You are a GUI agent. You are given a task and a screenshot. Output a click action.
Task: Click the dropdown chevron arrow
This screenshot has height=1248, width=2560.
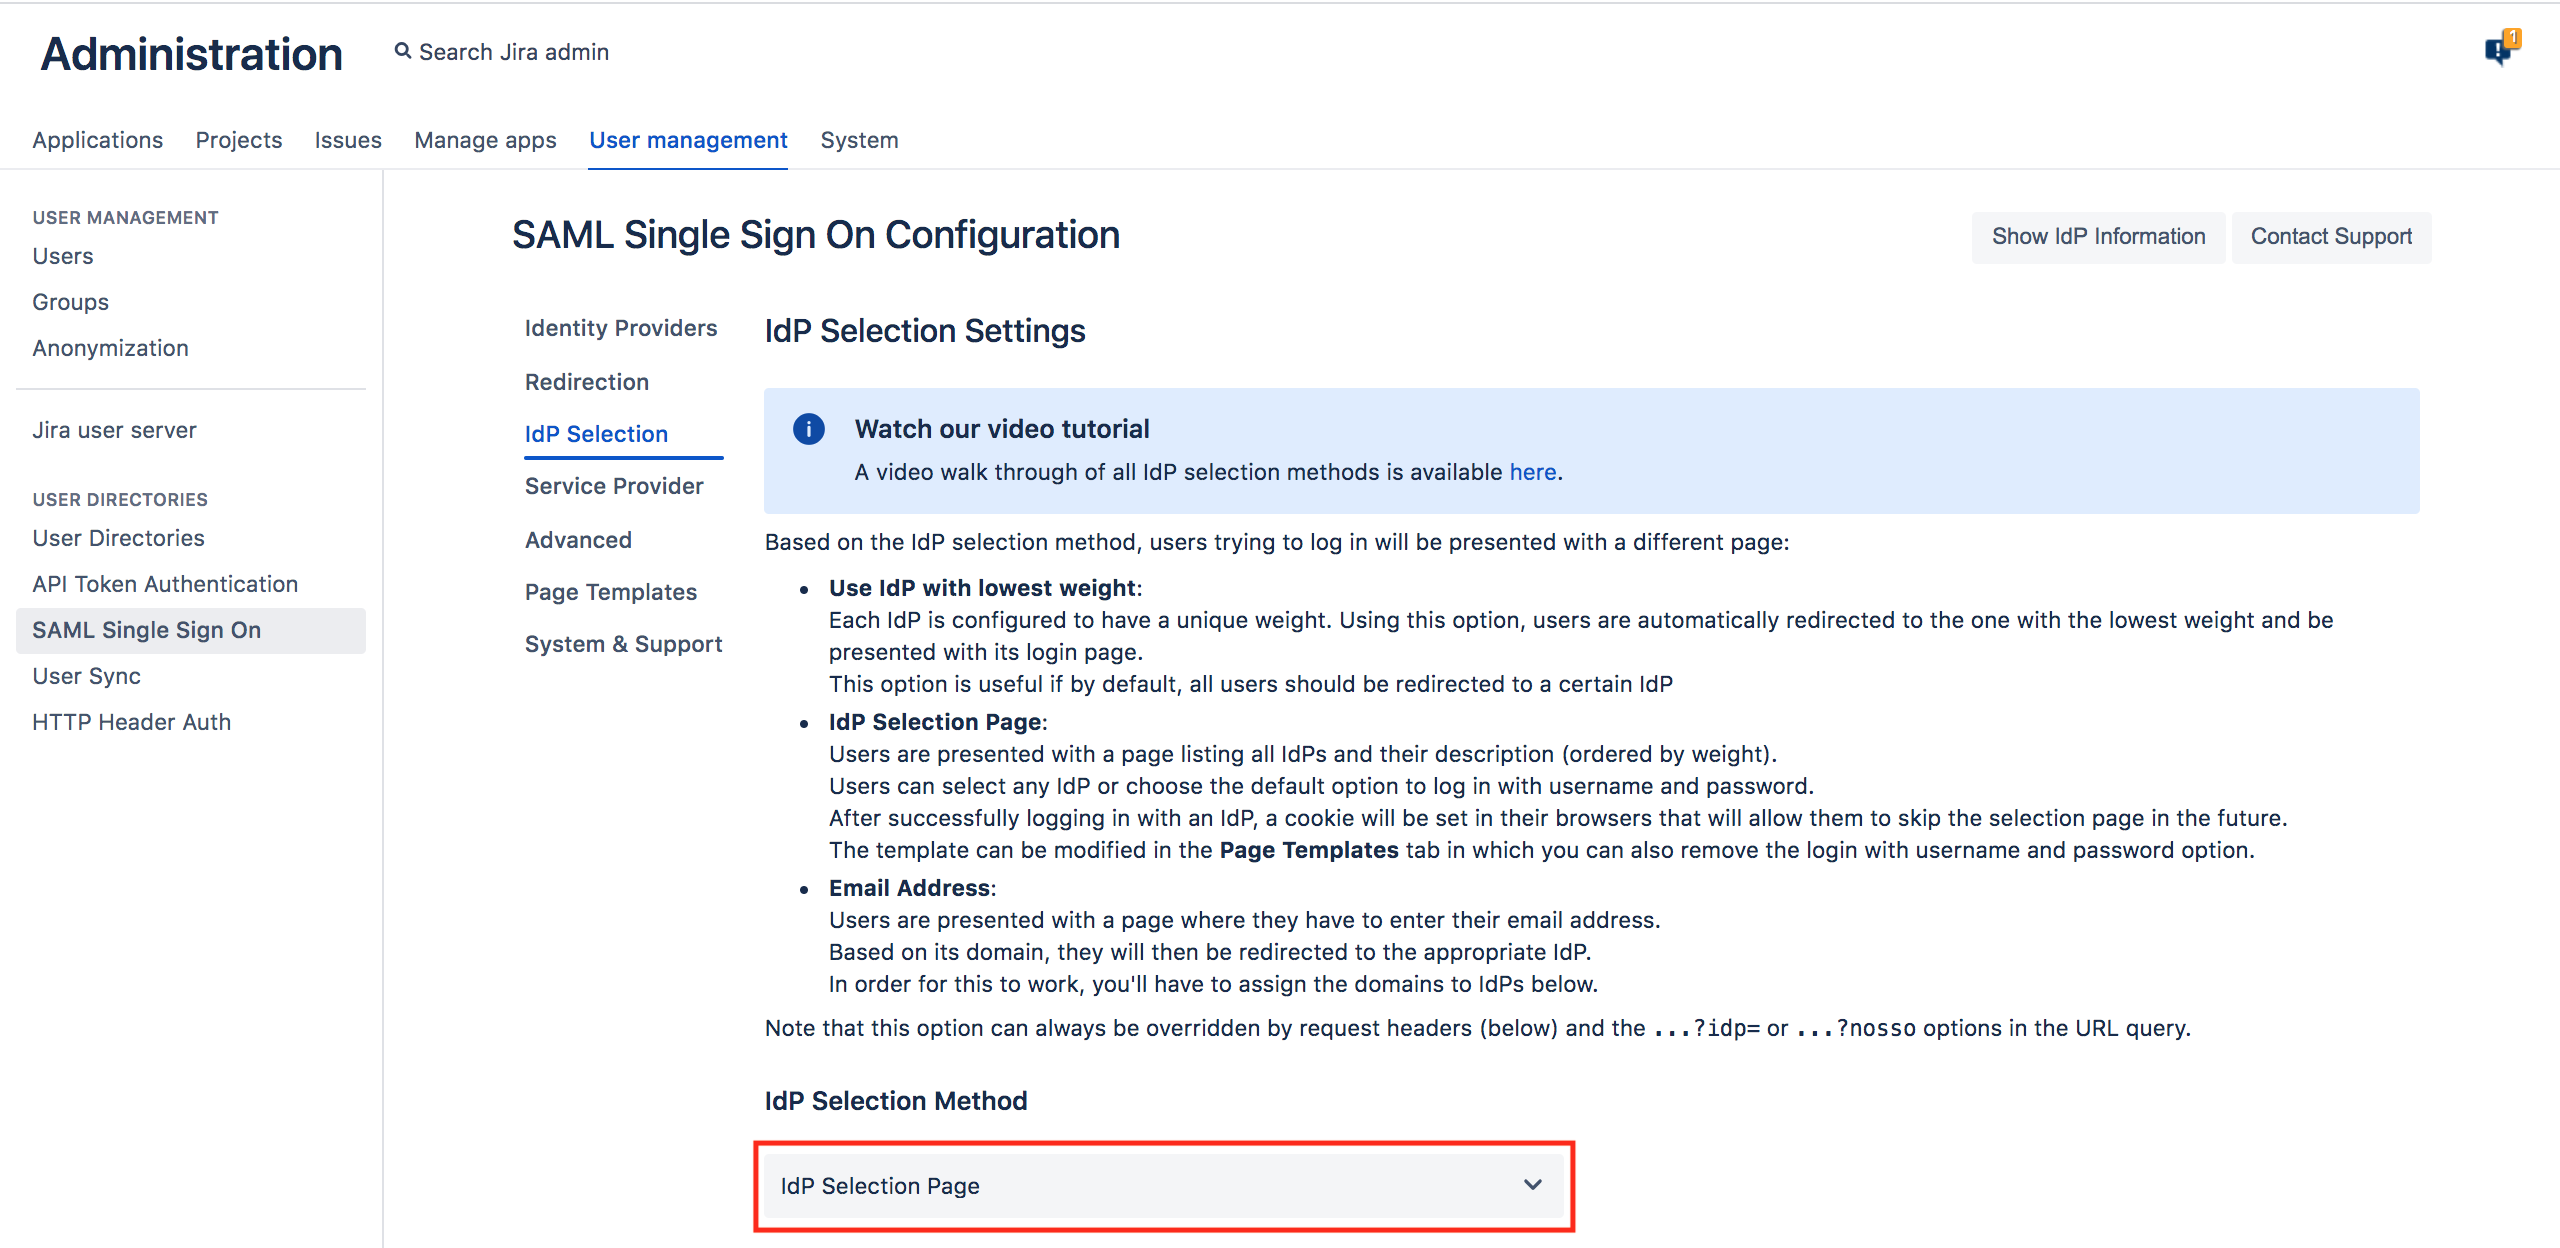(x=1532, y=1185)
